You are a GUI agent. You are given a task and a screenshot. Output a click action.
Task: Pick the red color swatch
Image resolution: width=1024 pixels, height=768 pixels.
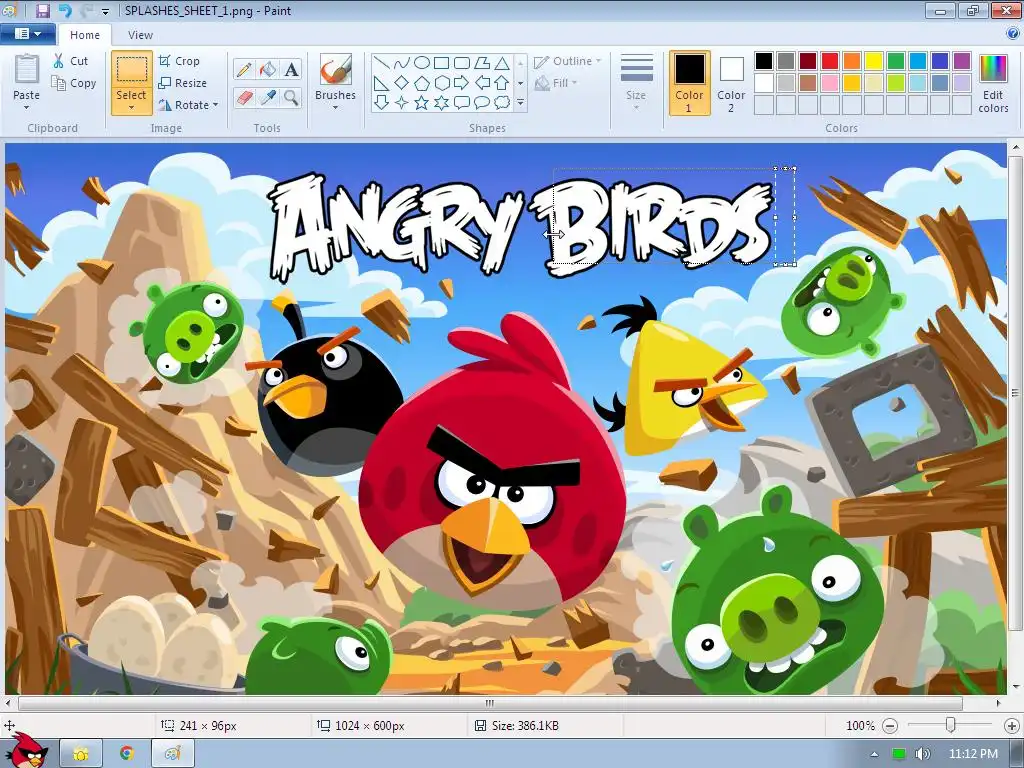coord(830,61)
